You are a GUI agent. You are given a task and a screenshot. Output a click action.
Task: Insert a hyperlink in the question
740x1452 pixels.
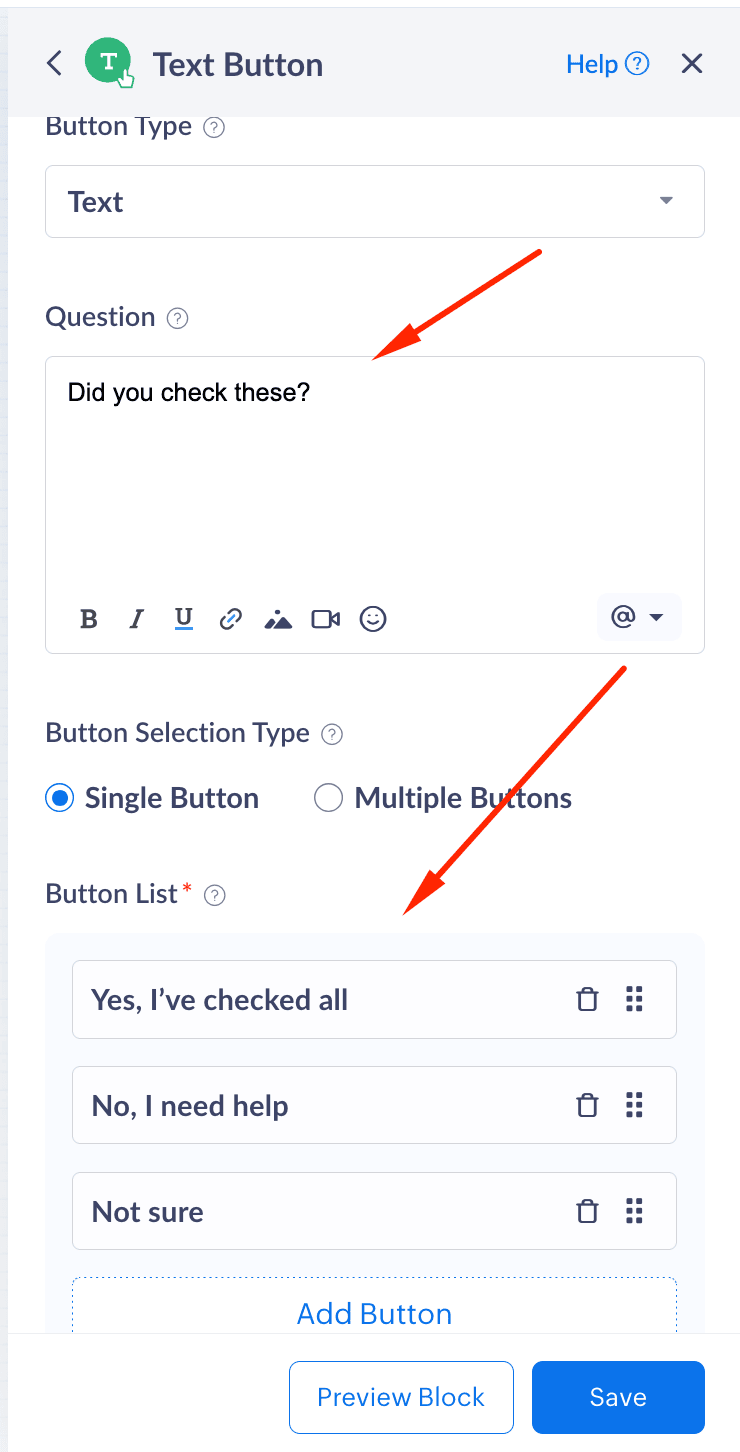[x=231, y=619]
